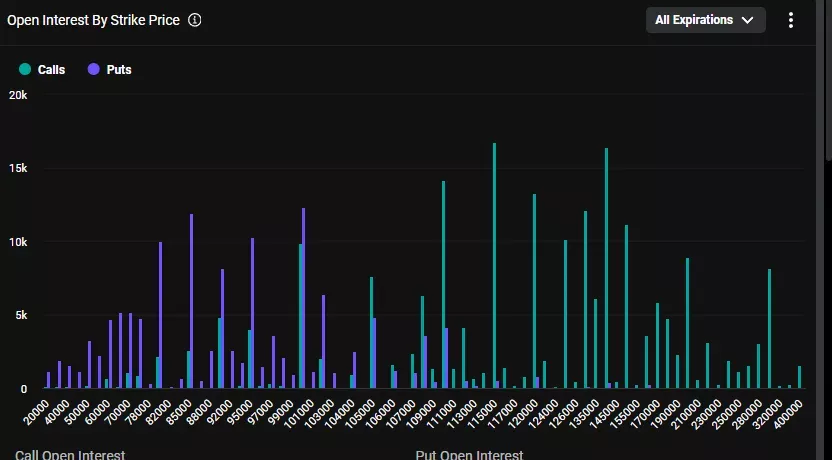The image size is (832, 460).
Task: Click the put bar at 95000 strike
Action: (x=252, y=313)
